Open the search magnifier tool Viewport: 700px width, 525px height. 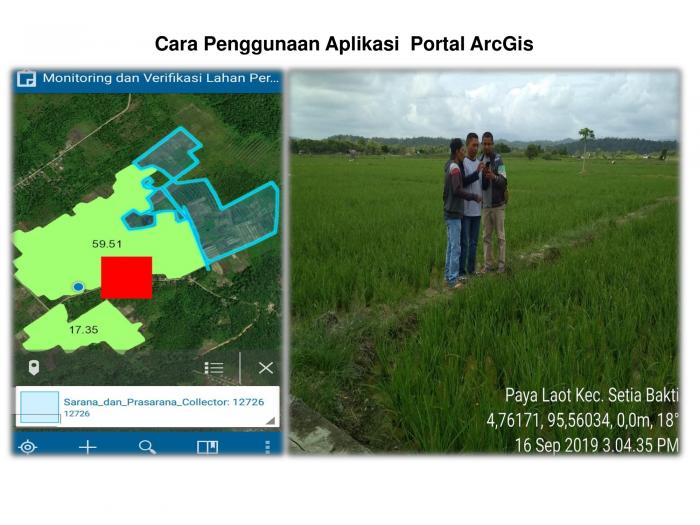(x=147, y=446)
